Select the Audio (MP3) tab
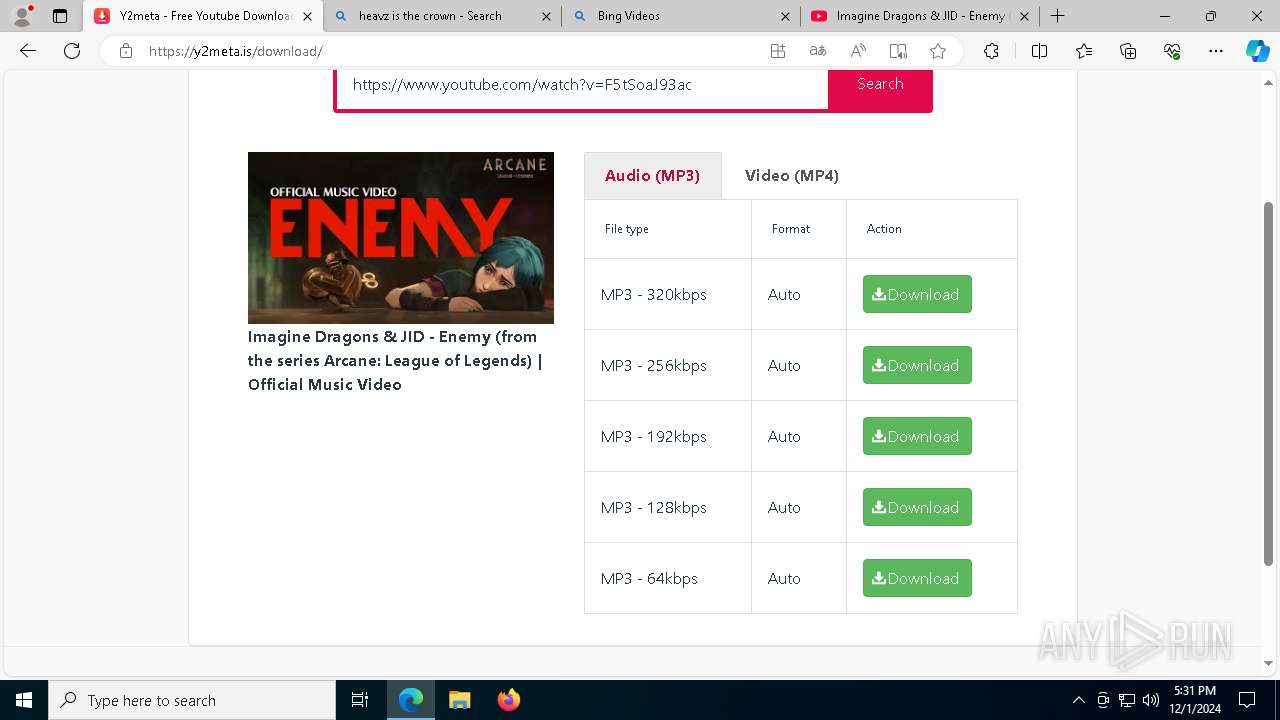Viewport: 1280px width, 720px height. click(652, 175)
